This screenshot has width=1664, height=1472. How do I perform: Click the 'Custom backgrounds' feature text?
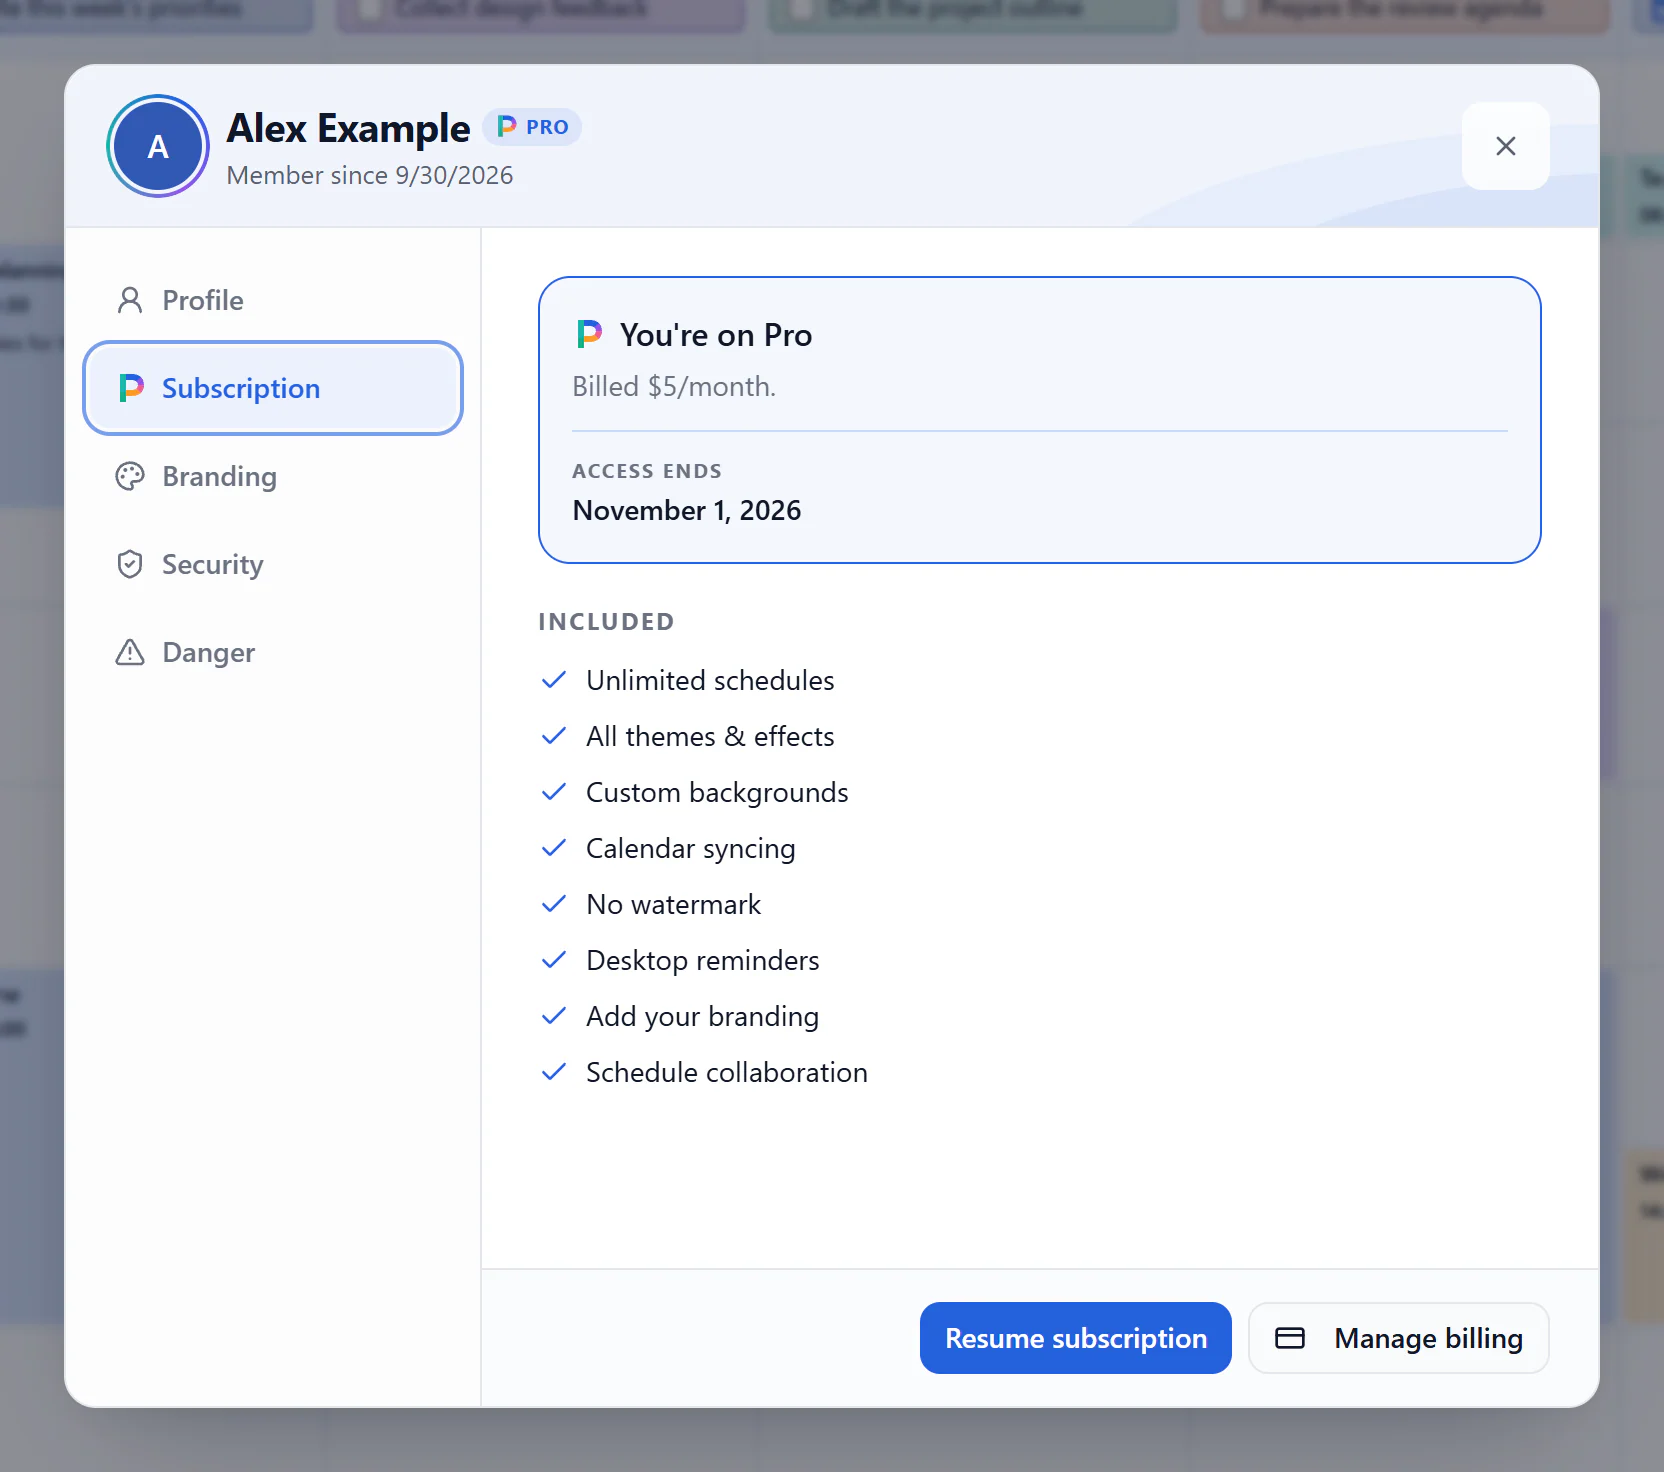[717, 792]
